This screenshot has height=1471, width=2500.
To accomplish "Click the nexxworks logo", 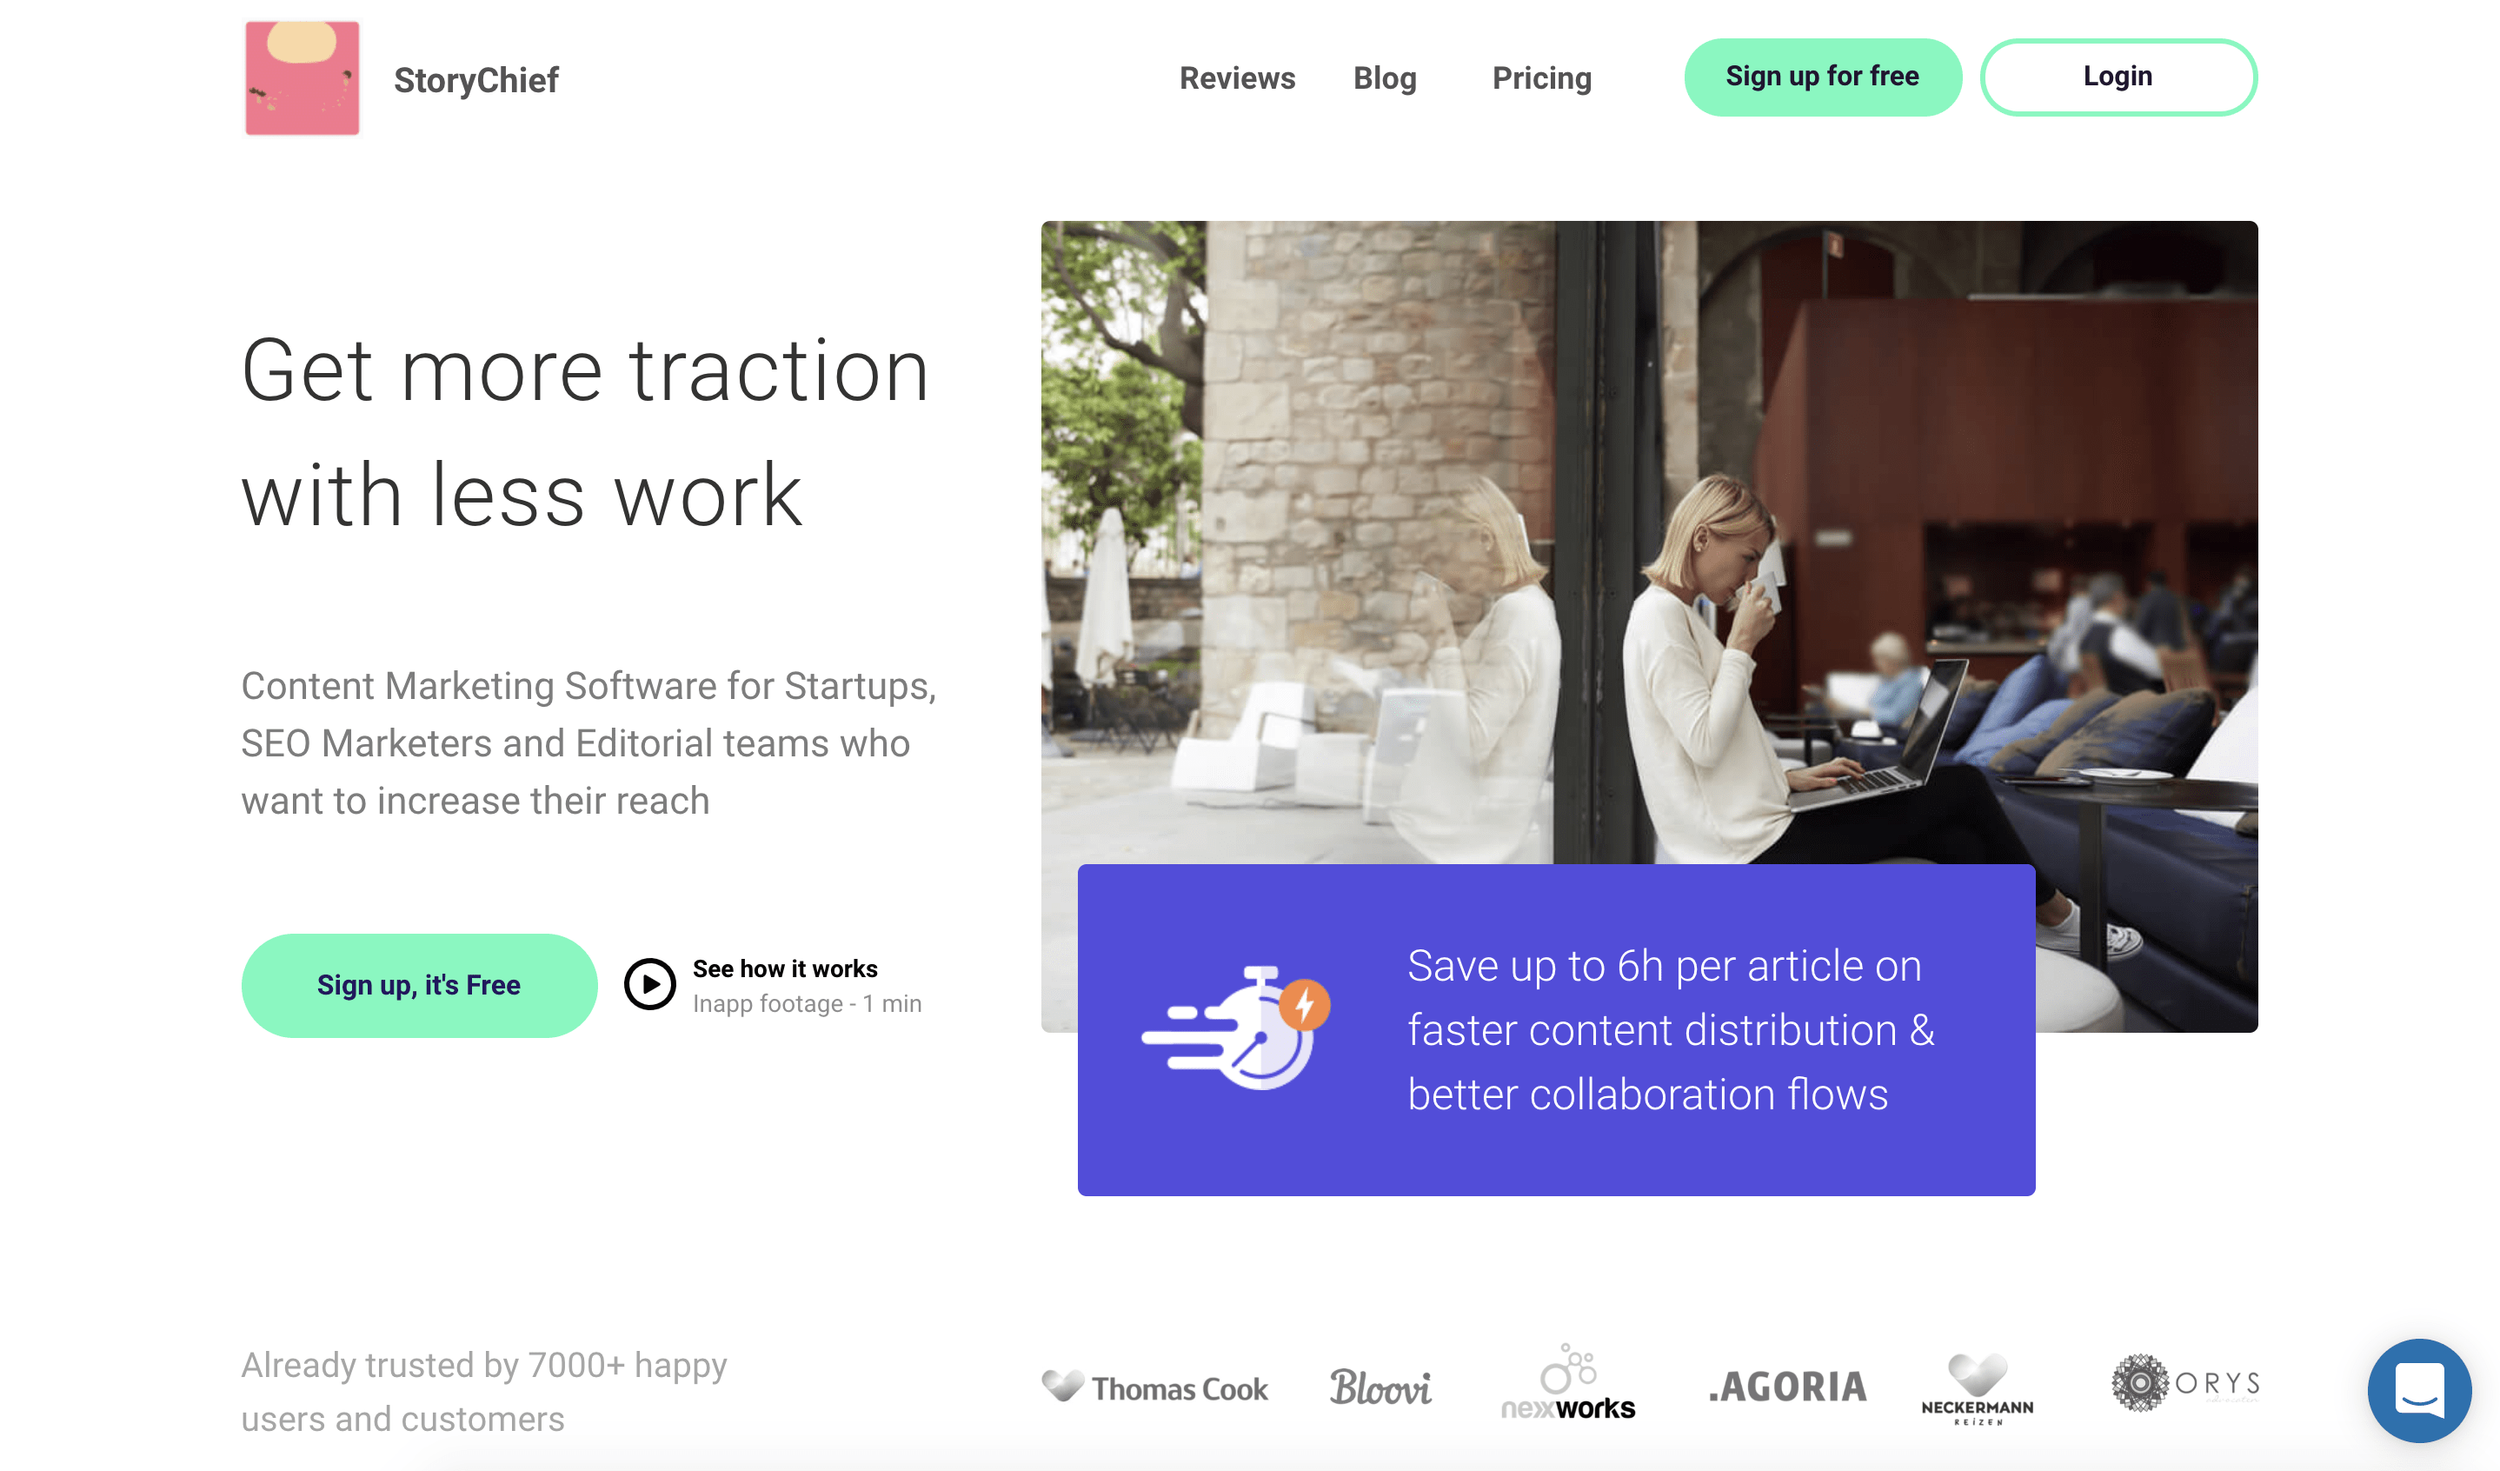I will 1568,1383.
